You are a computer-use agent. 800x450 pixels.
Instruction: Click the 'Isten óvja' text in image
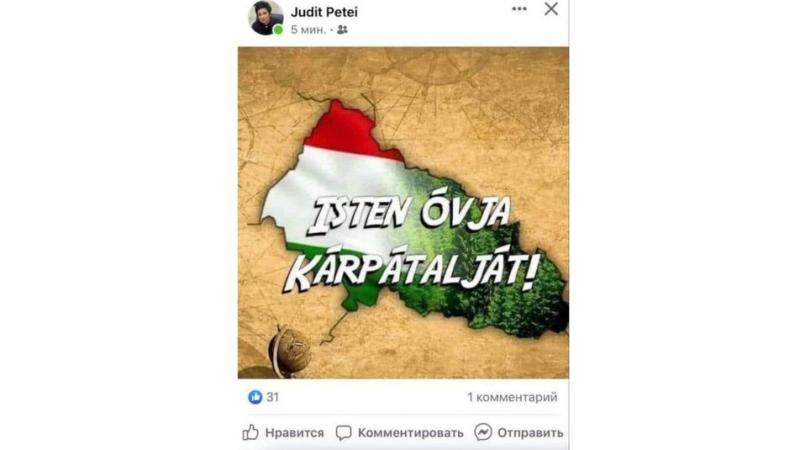[411, 214]
